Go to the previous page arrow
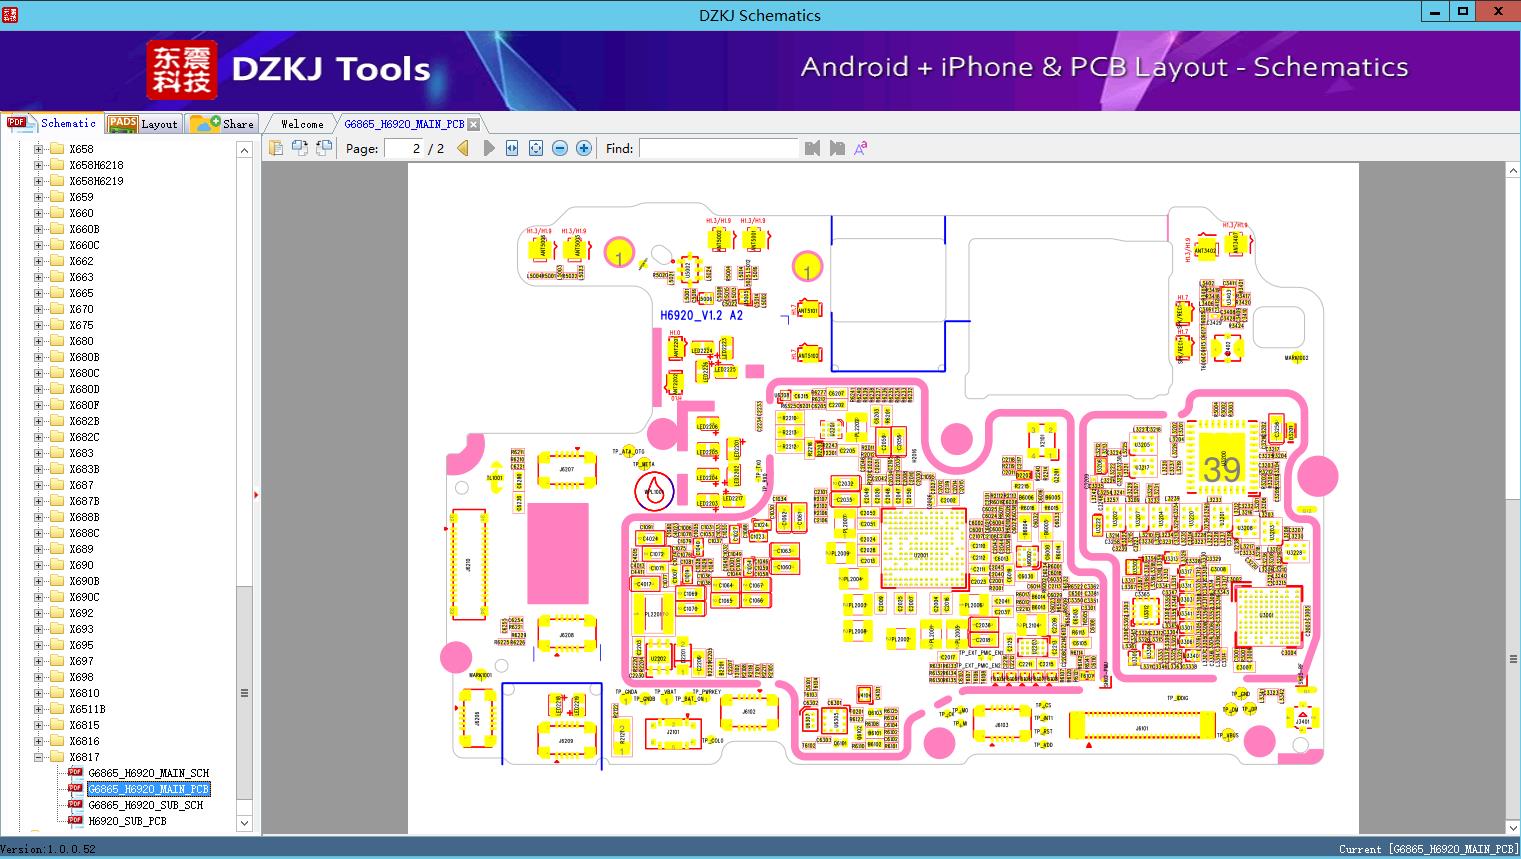This screenshot has height=859, width=1521. [x=463, y=148]
